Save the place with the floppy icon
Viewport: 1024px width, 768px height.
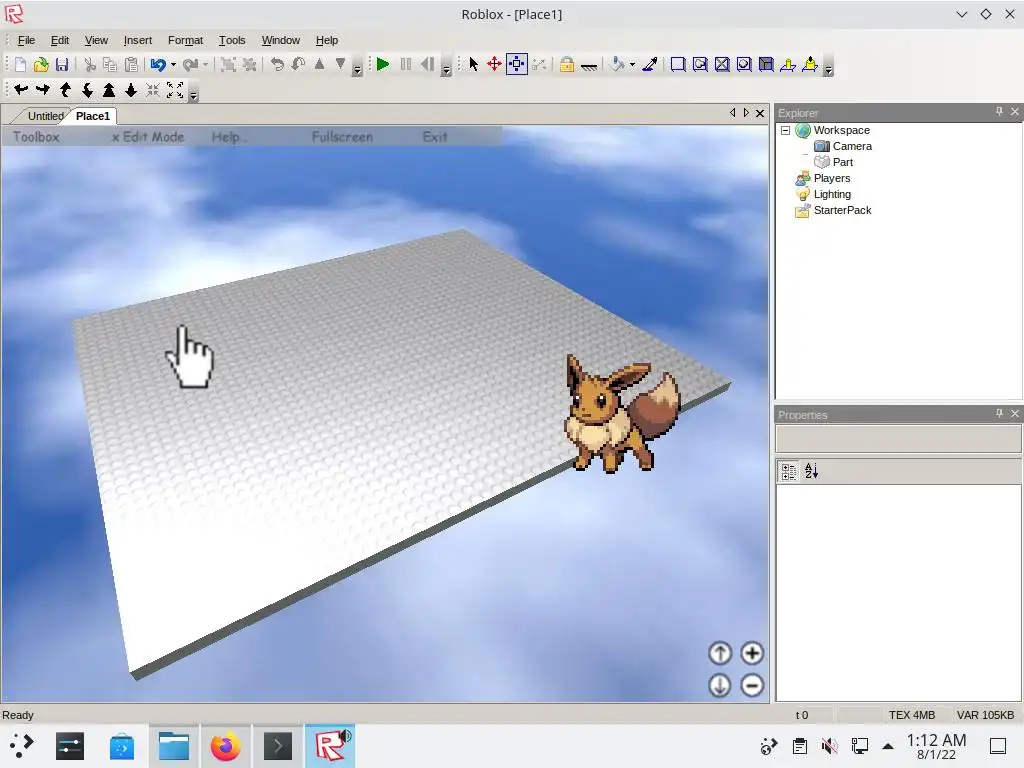pyautogui.click(x=62, y=65)
